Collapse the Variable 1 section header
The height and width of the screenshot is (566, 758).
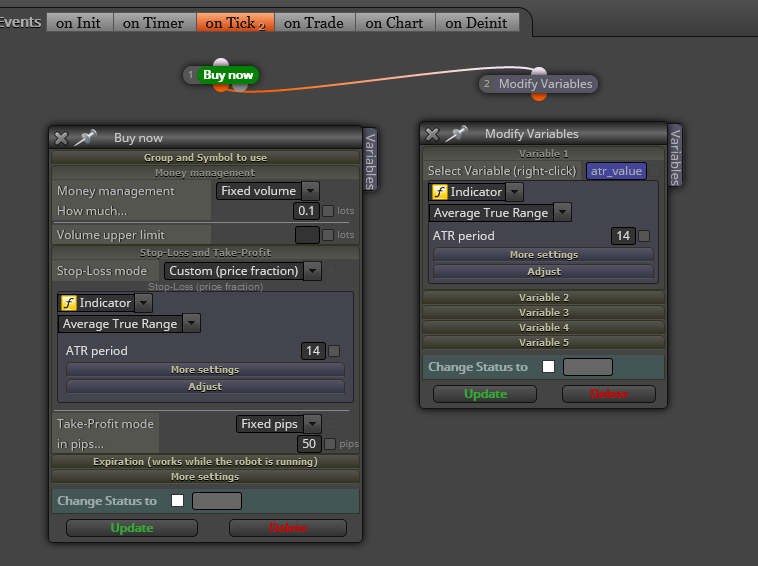[x=544, y=154]
